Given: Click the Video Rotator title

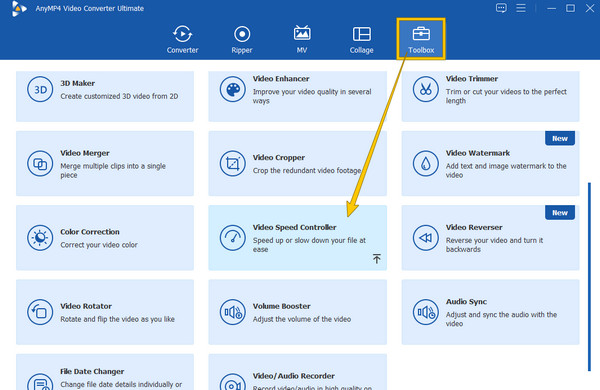Looking at the screenshot, I should 86,306.
